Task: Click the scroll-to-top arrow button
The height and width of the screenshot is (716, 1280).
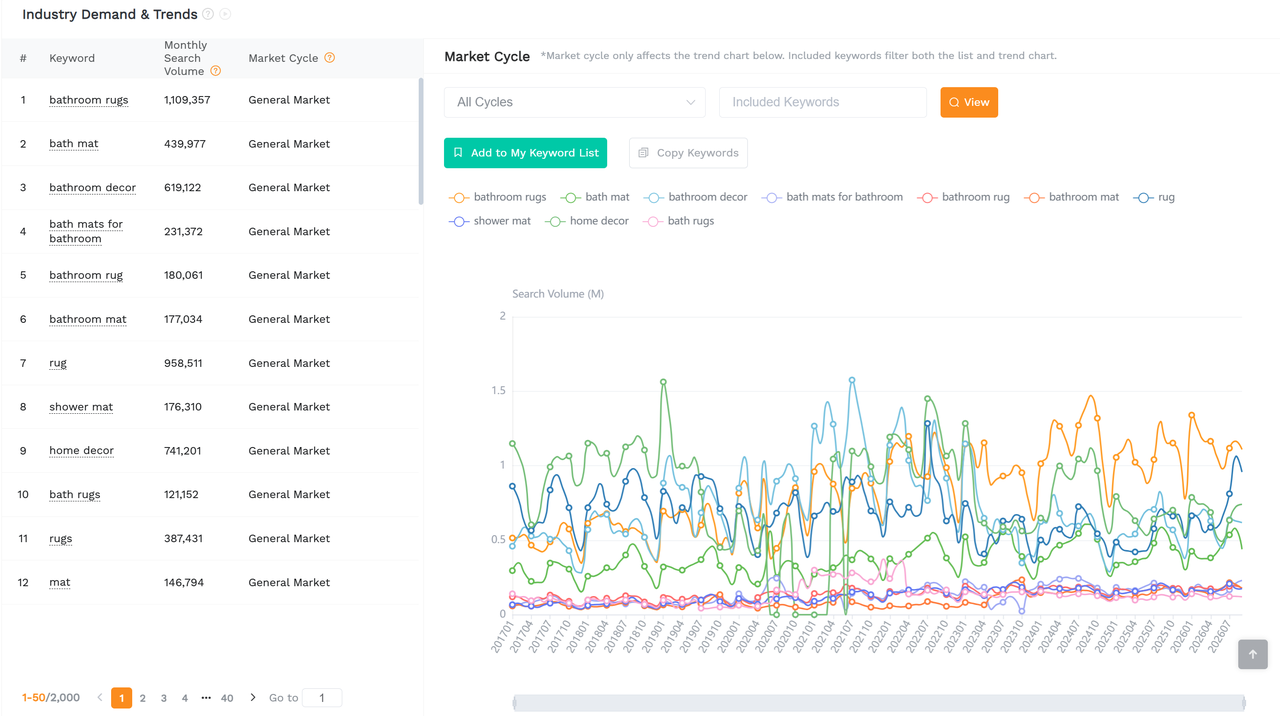Action: point(1253,654)
